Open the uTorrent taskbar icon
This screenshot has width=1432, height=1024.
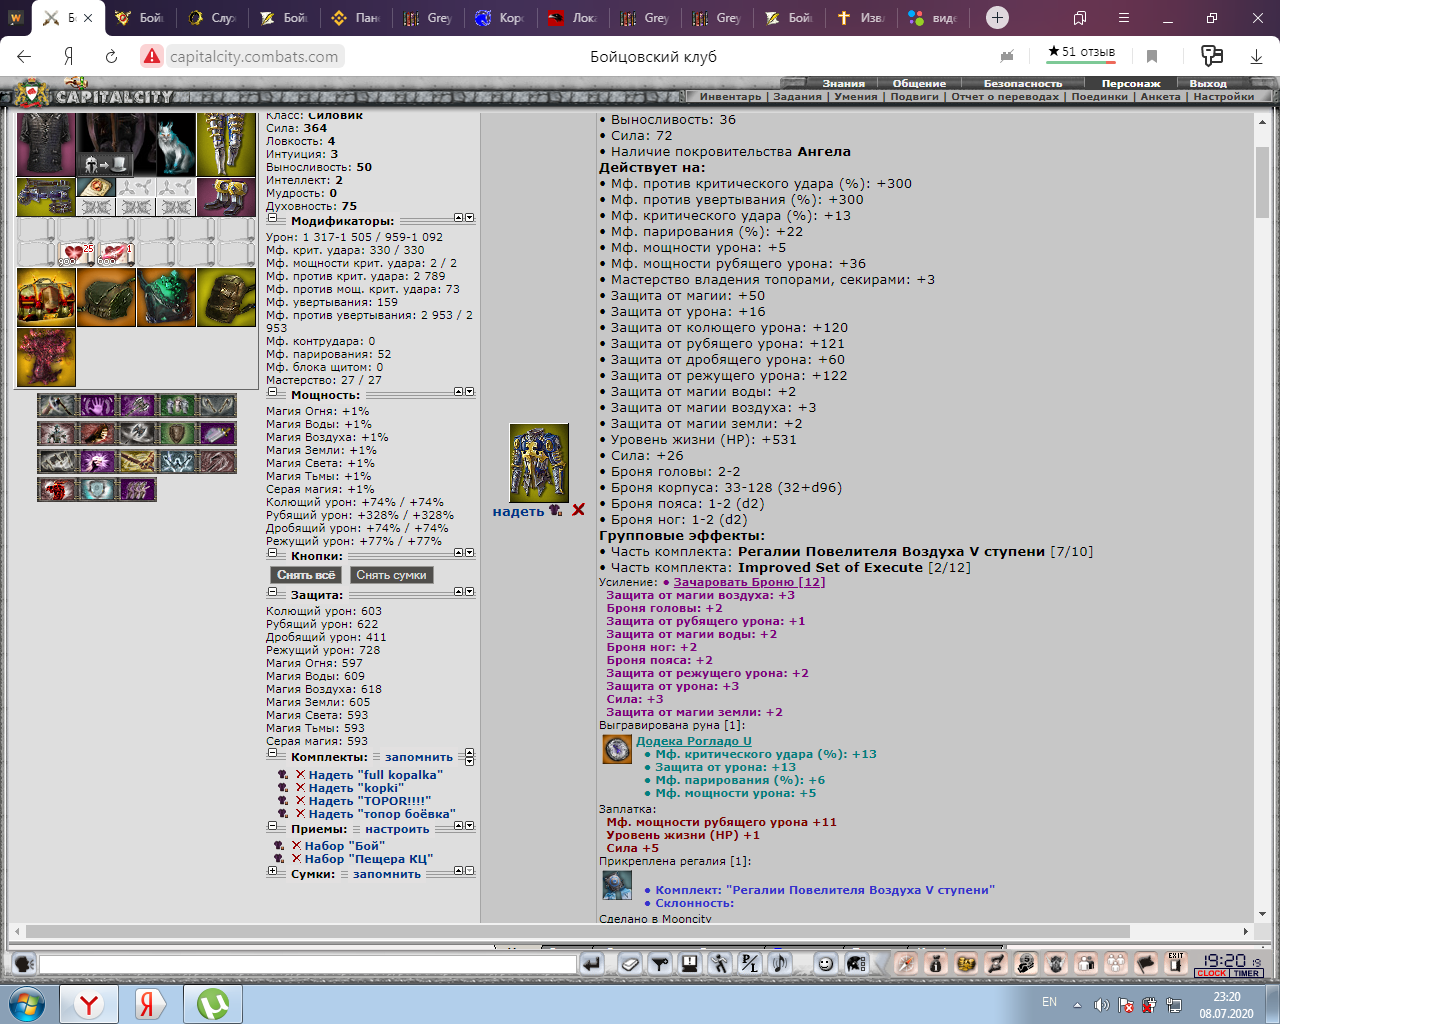click(x=213, y=1004)
